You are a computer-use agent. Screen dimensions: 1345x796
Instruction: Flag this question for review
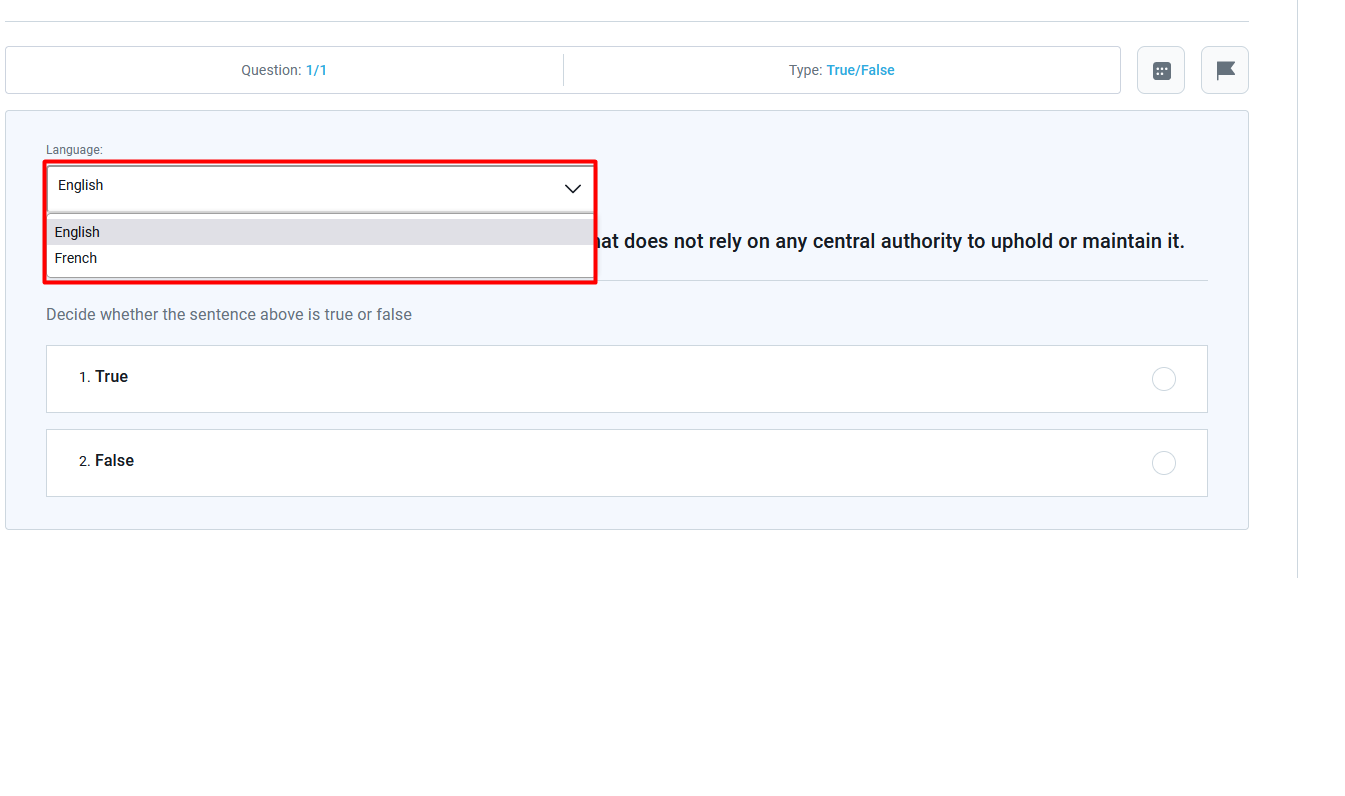[1225, 70]
